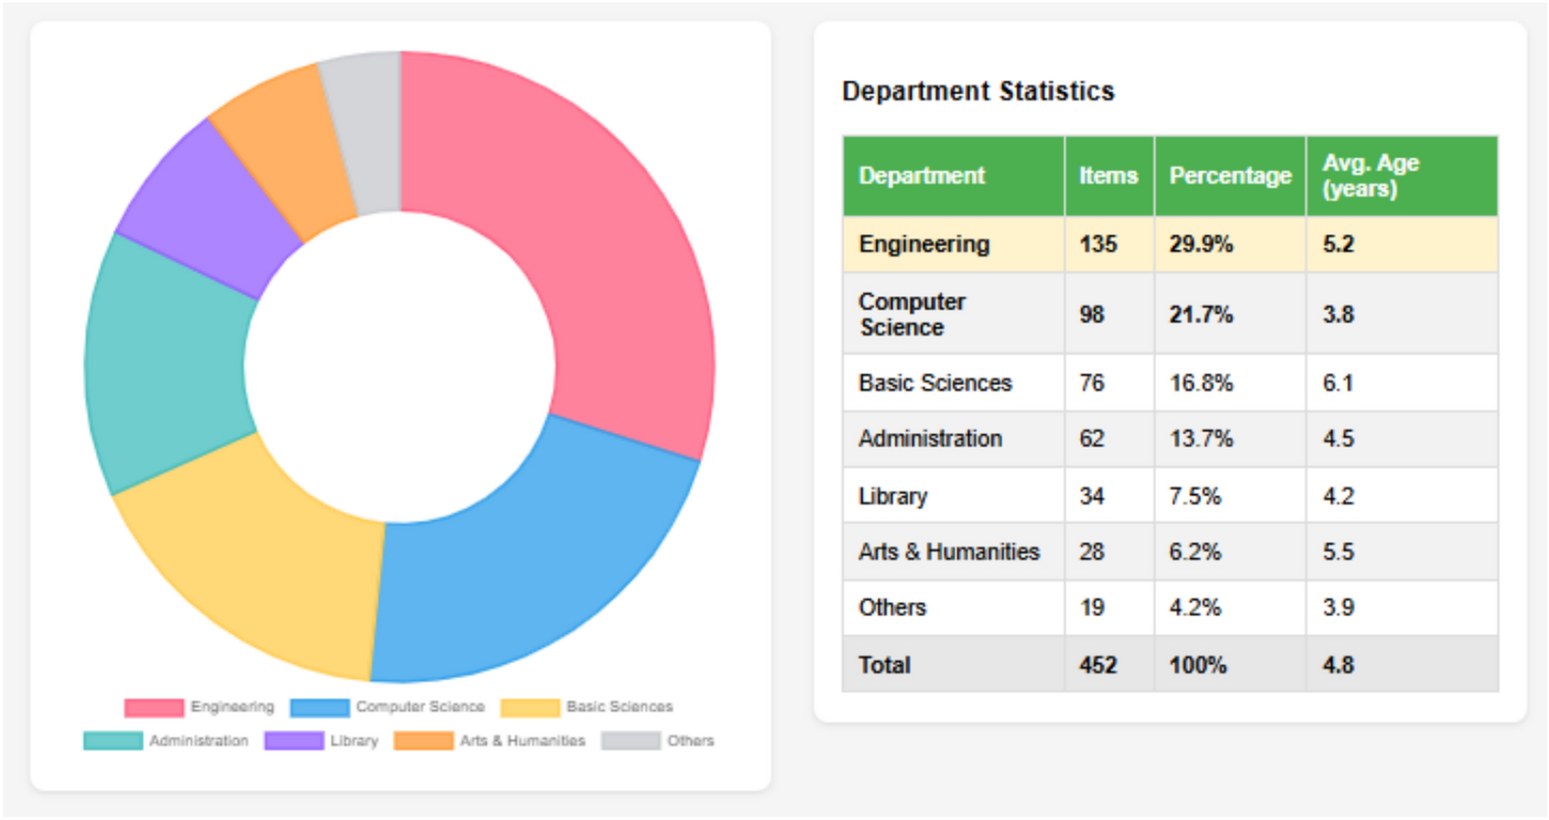The width and height of the screenshot is (1549, 820).
Task: Click the Department column header
Action: click(x=921, y=176)
